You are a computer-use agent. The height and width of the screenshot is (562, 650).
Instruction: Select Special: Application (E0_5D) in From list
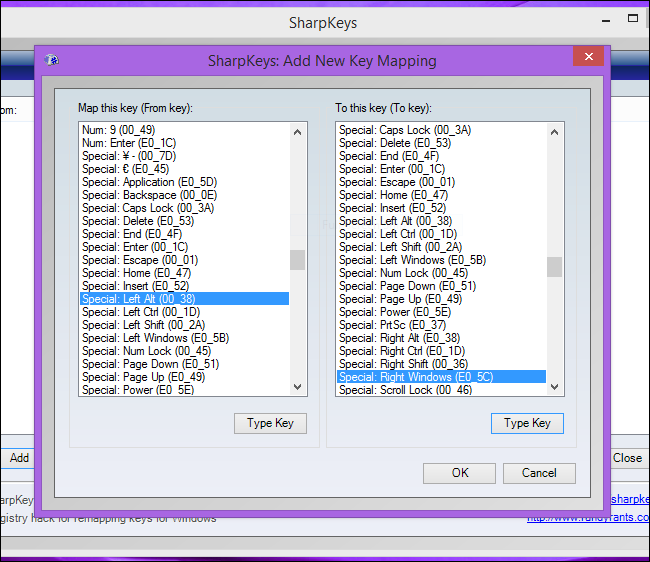[x=184, y=182]
